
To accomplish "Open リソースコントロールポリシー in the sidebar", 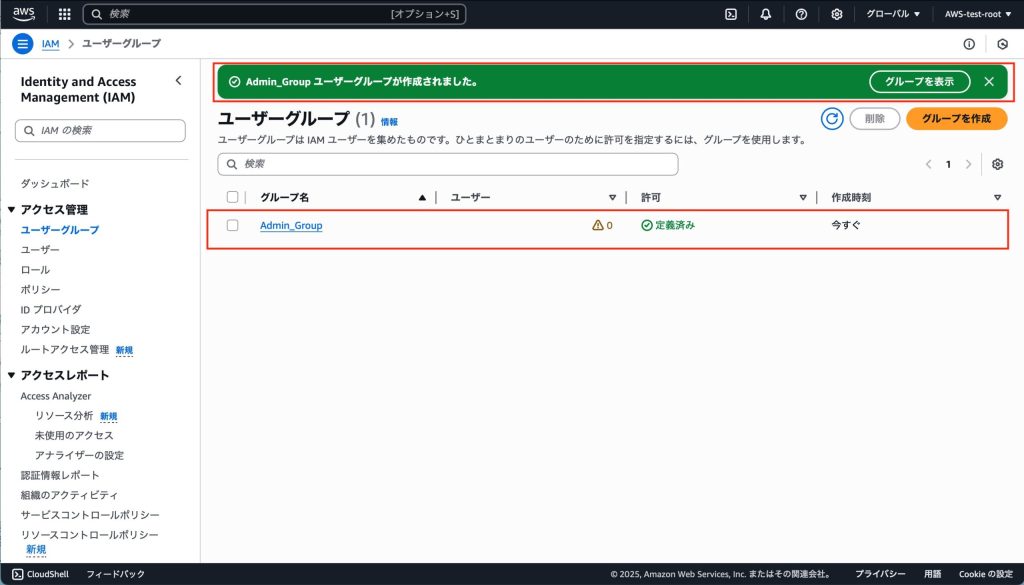I will pos(89,535).
